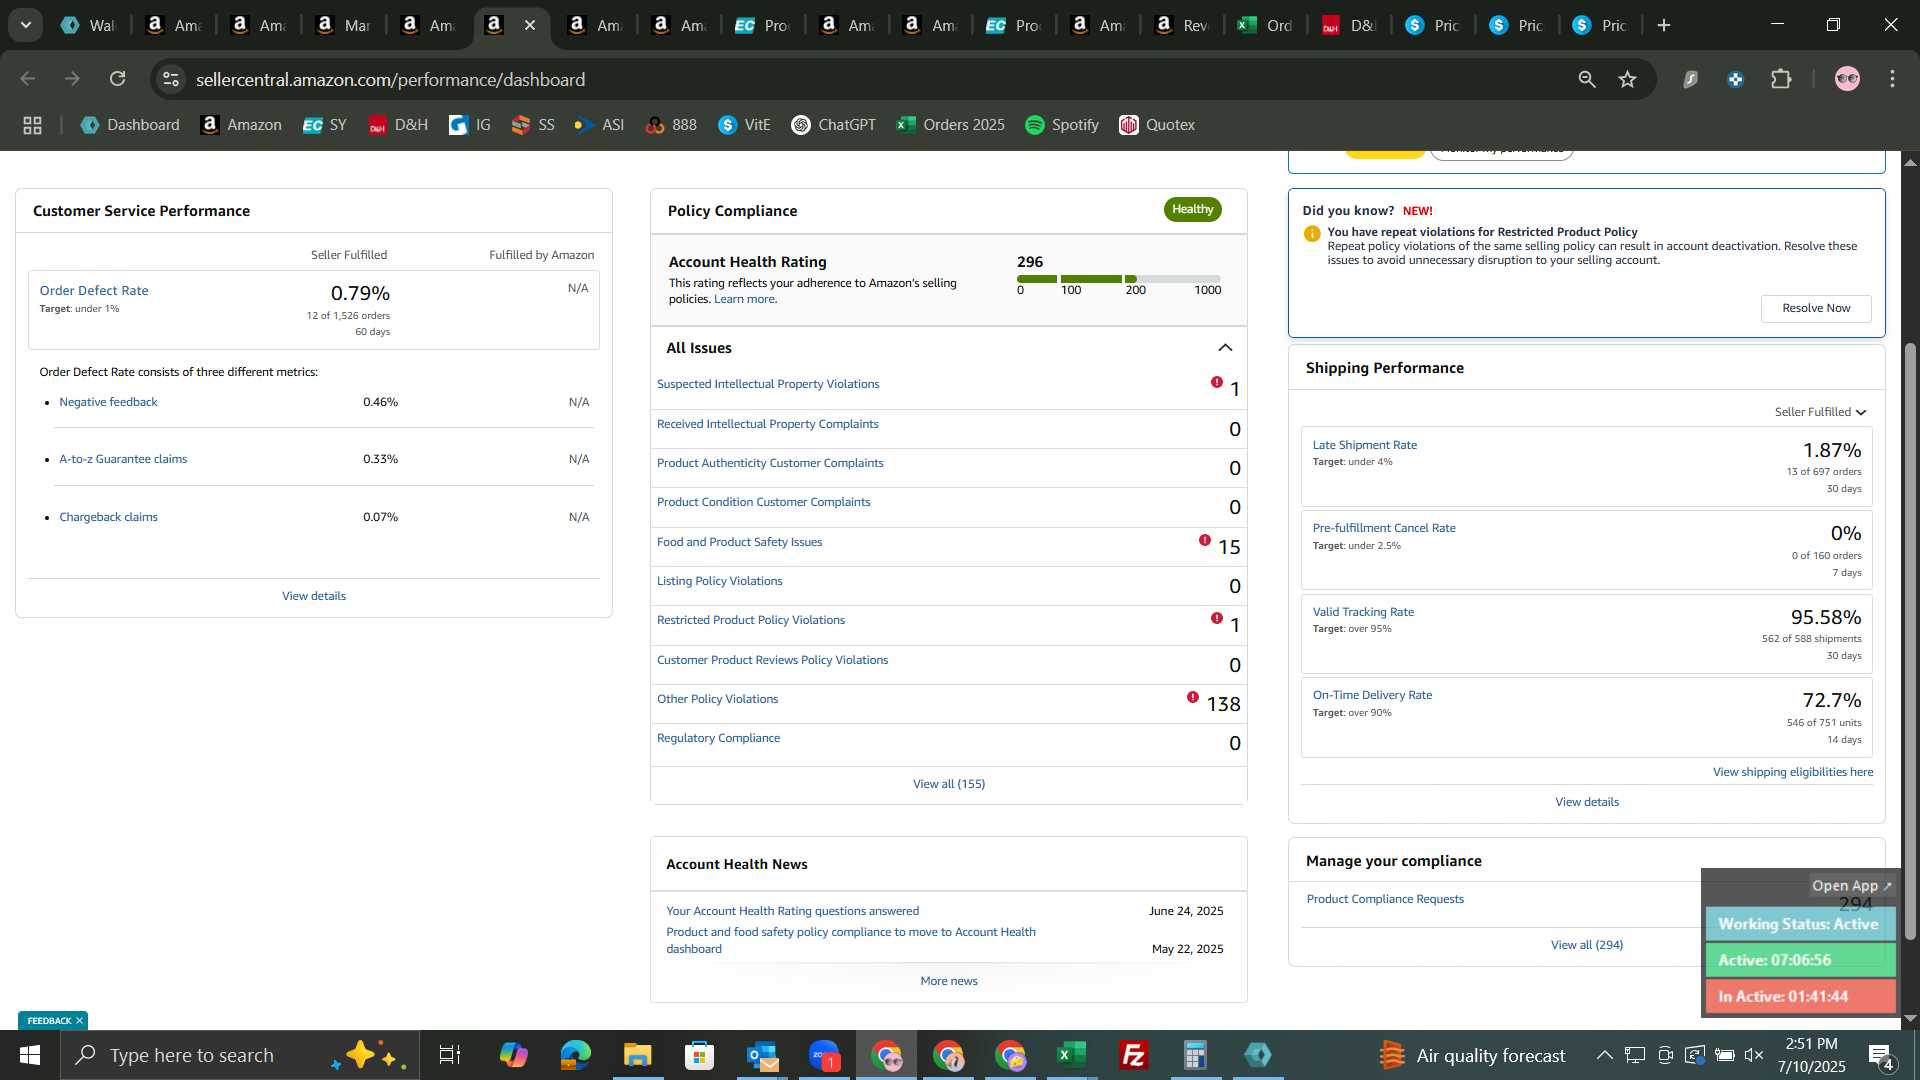The image size is (1920, 1080).
Task: Open A-to-z Guarantee claims link
Action: [123, 459]
